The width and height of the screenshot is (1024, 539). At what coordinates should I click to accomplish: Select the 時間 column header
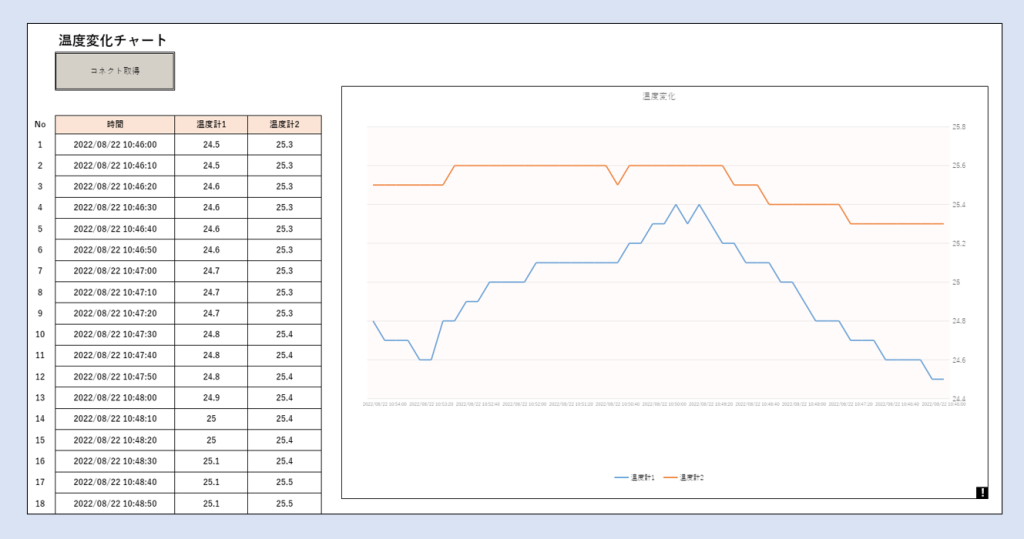point(115,124)
